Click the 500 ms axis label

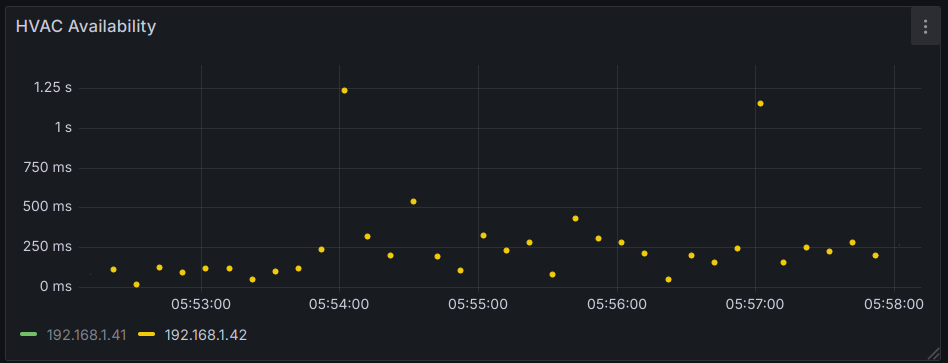(x=48, y=207)
